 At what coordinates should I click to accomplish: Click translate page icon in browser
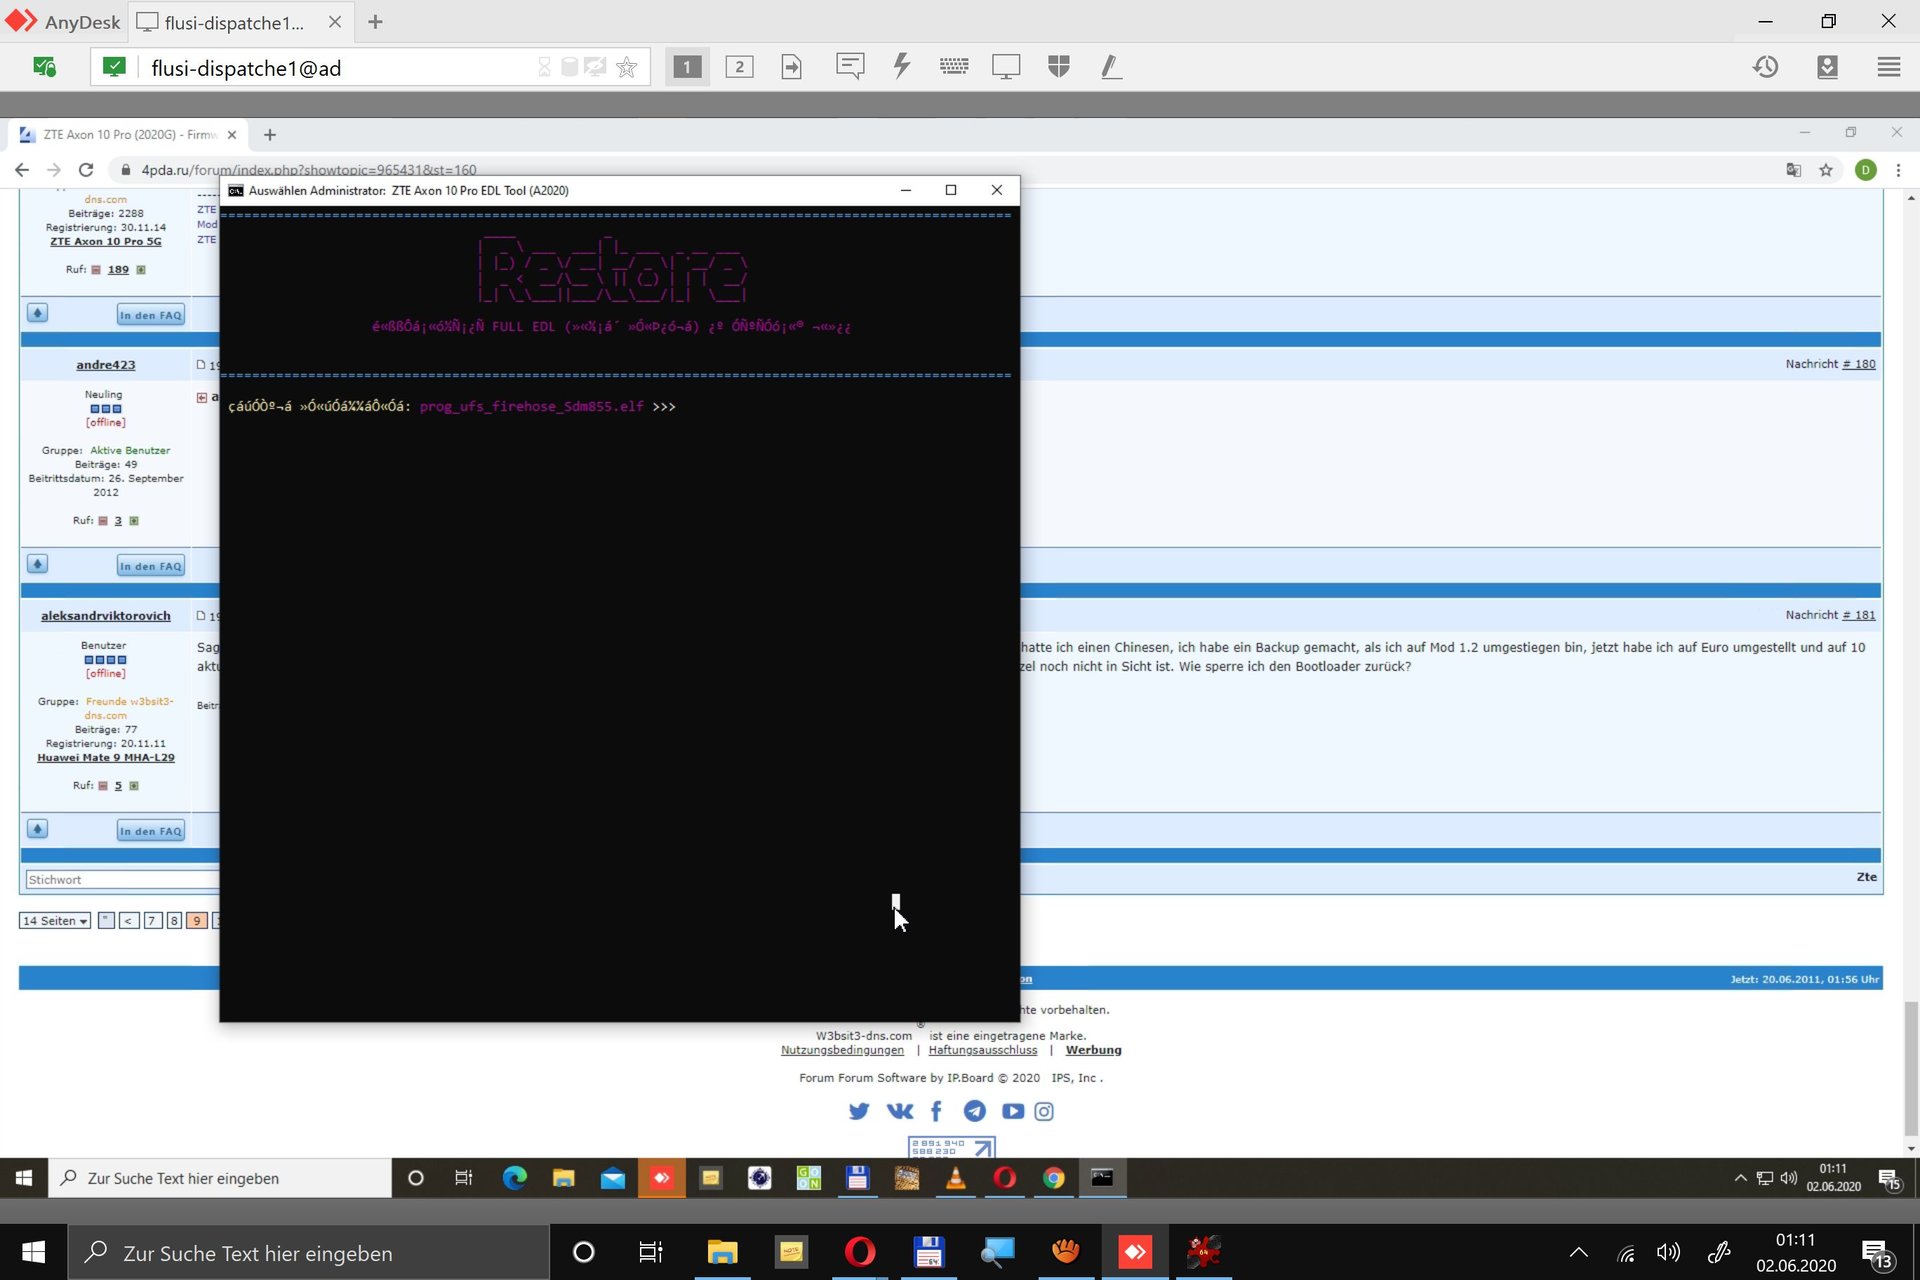[x=1794, y=170]
